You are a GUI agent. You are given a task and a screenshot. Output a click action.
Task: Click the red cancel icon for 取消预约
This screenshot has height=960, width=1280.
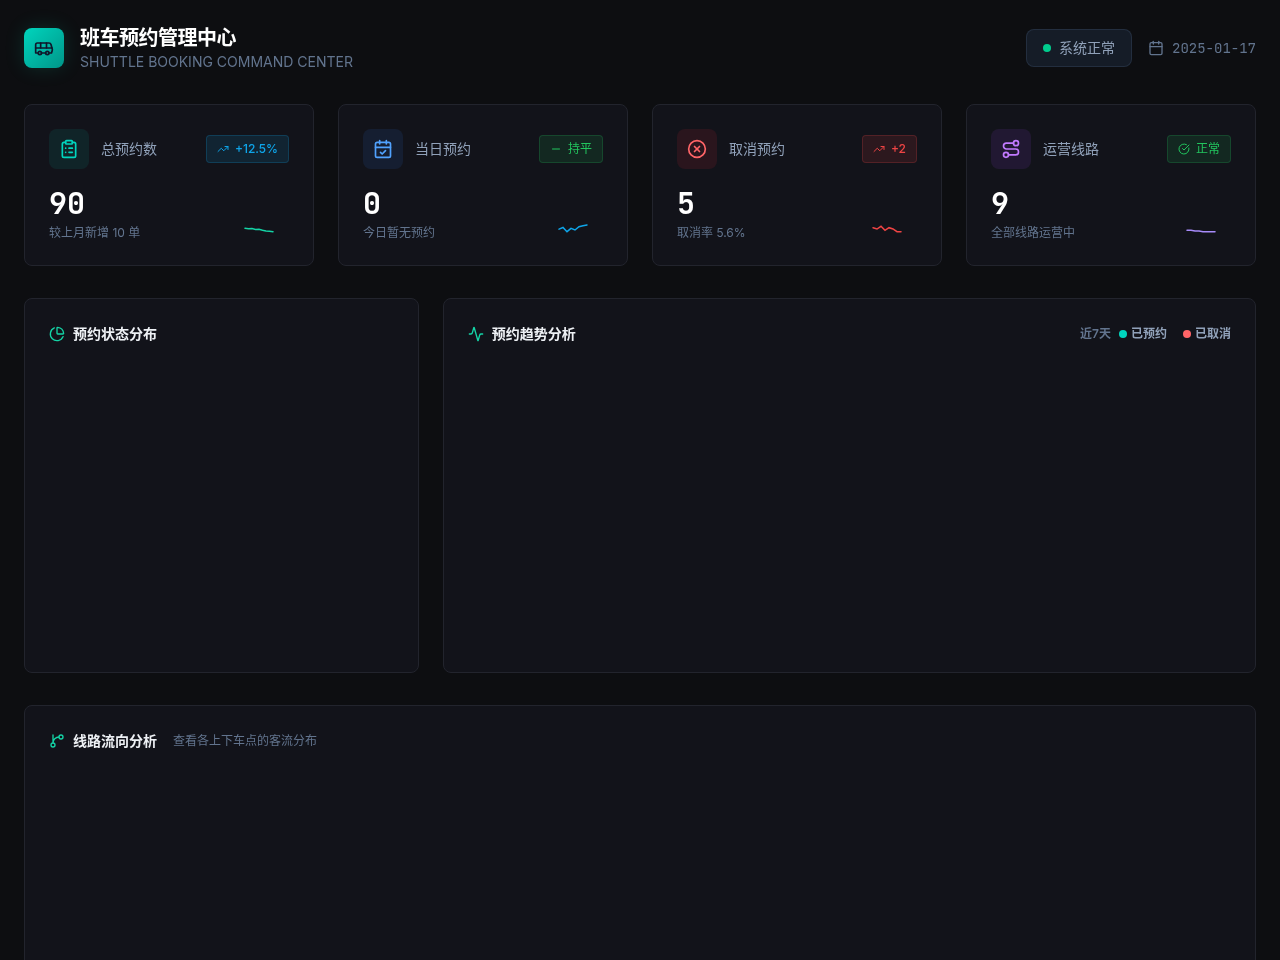point(697,149)
